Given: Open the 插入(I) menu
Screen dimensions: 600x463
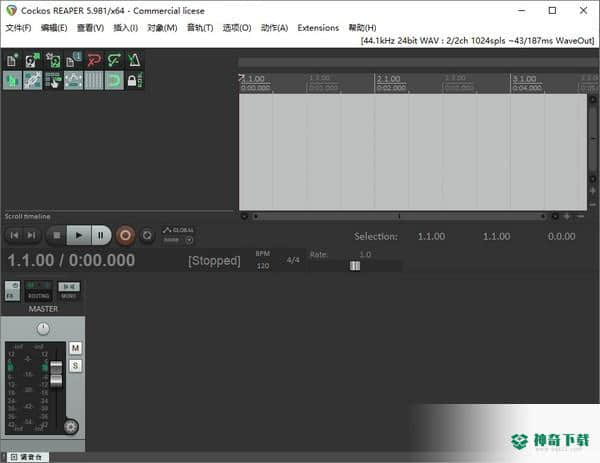Looking at the screenshot, I should coord(126,28).
